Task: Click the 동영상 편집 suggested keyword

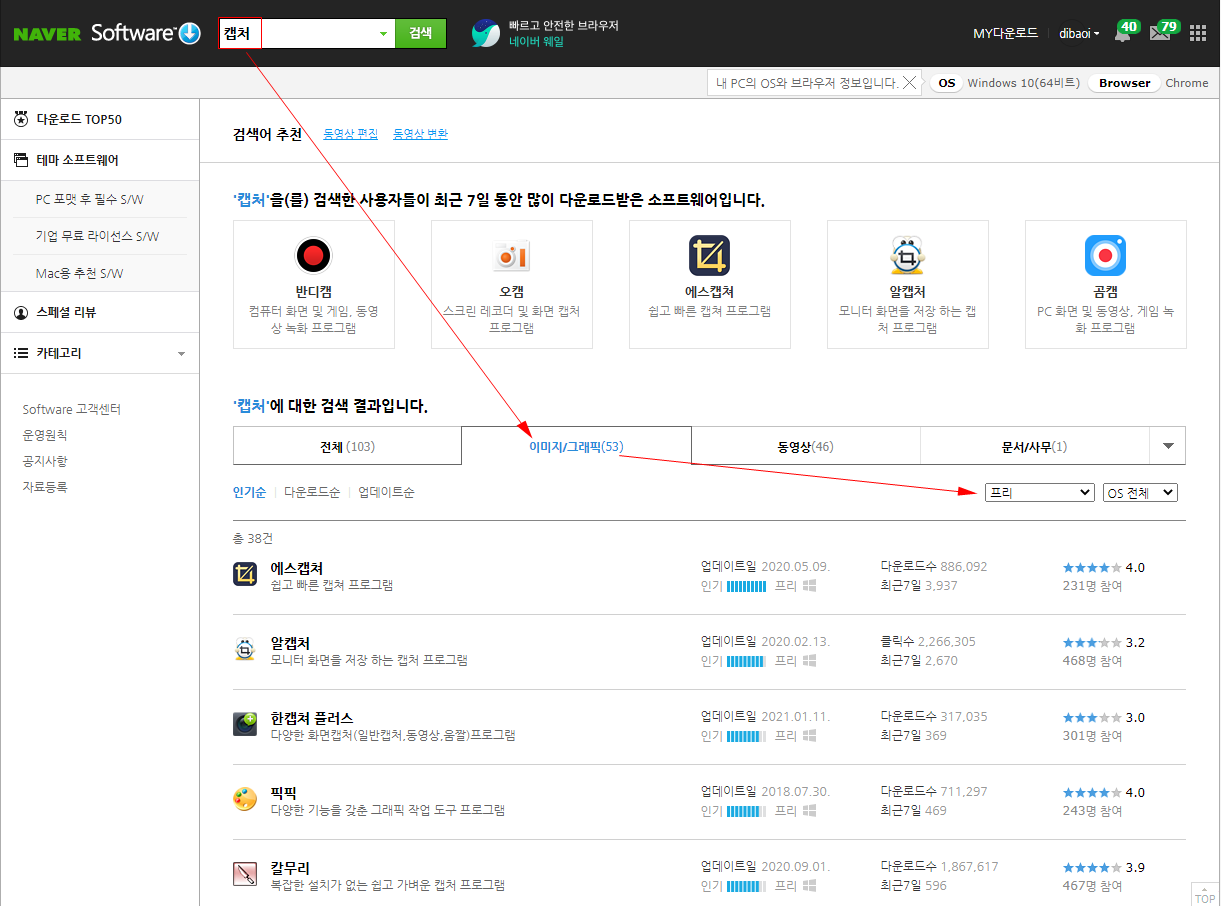Action: 351,133
